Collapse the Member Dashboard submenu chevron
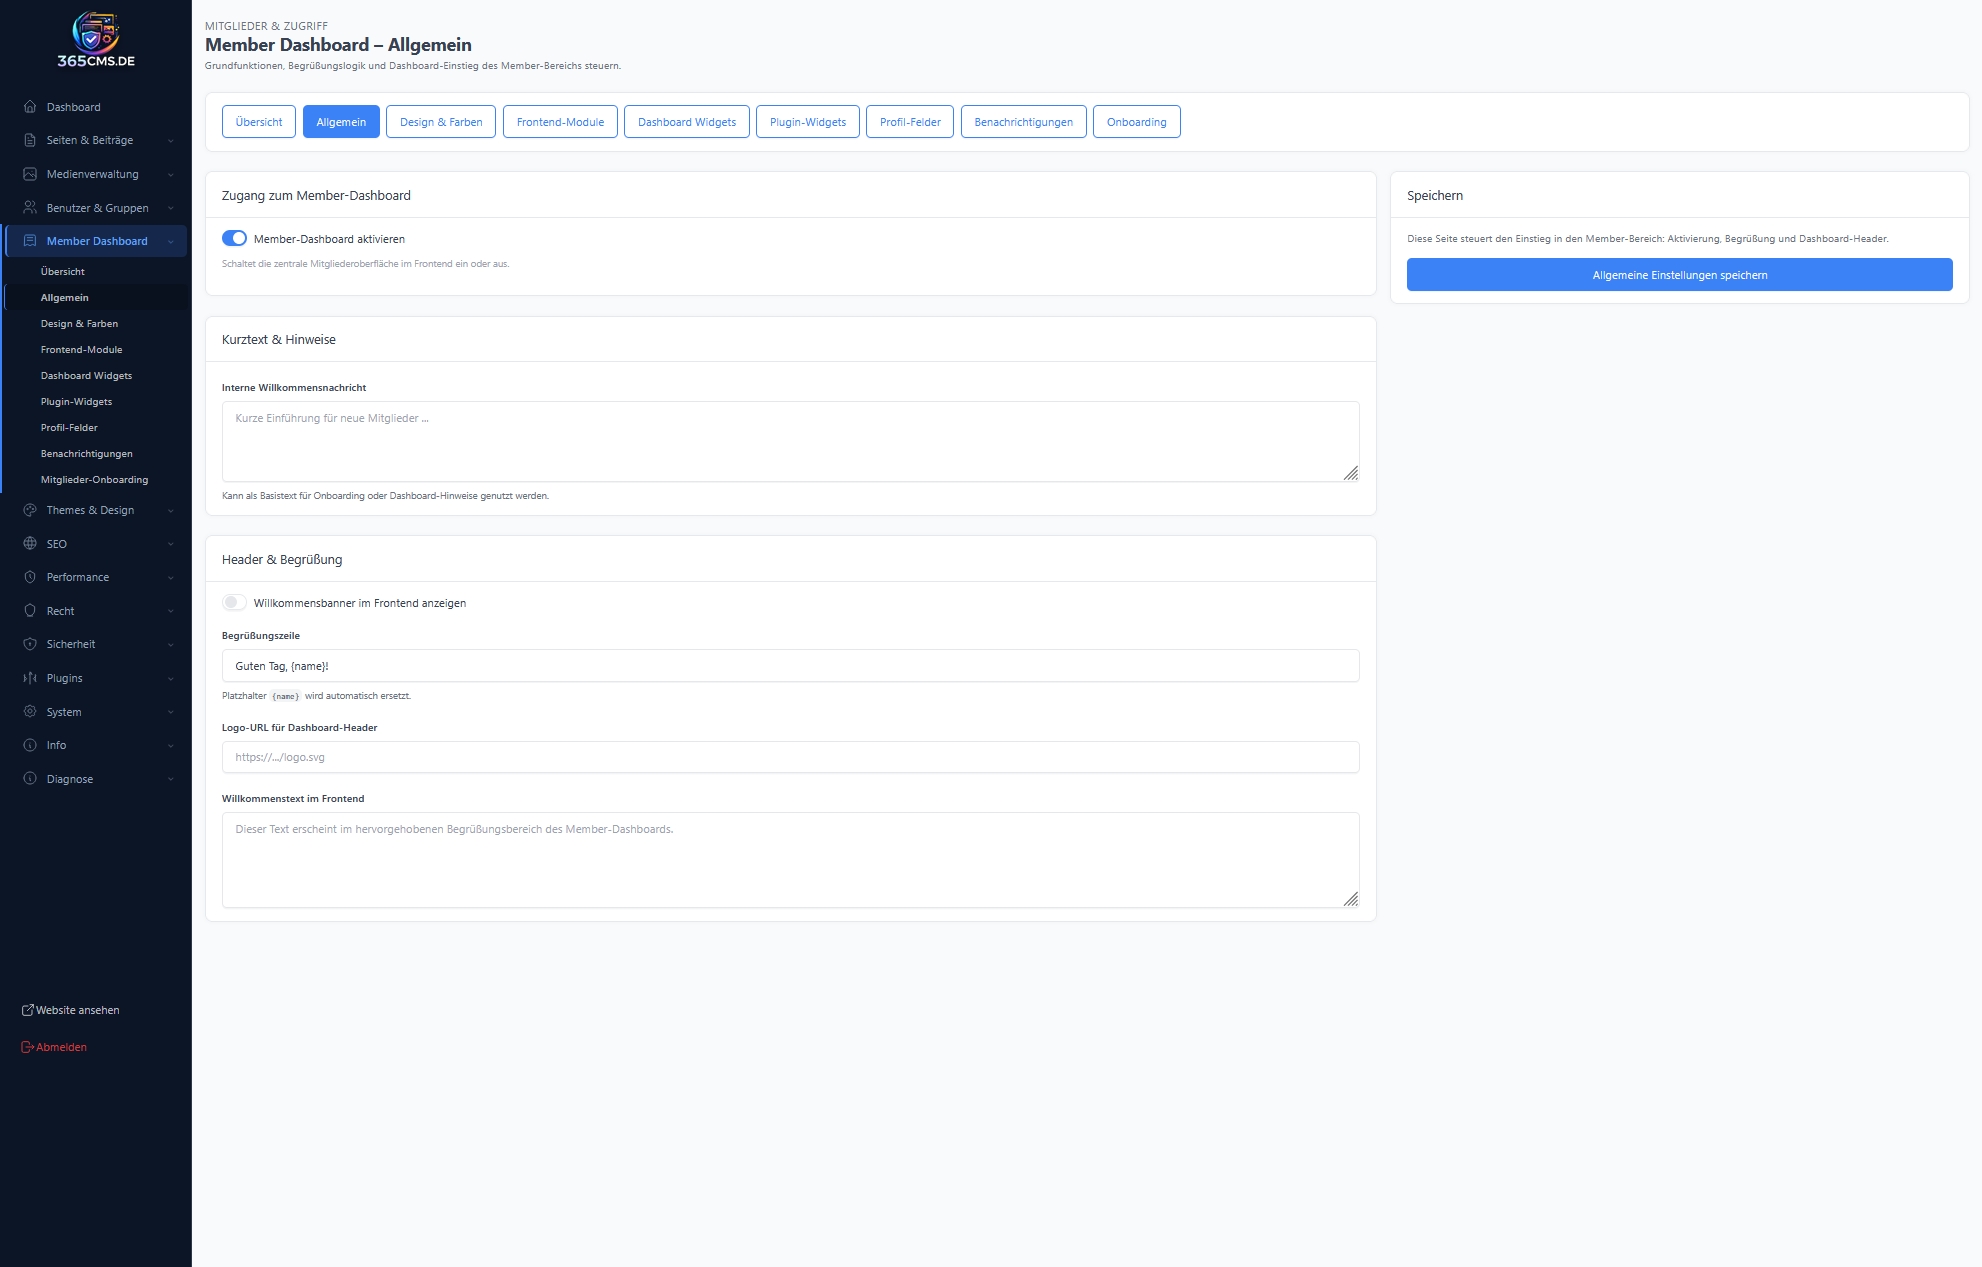Image resolution: width=1982 pixels, height=1267 pixels. point(171,242)
